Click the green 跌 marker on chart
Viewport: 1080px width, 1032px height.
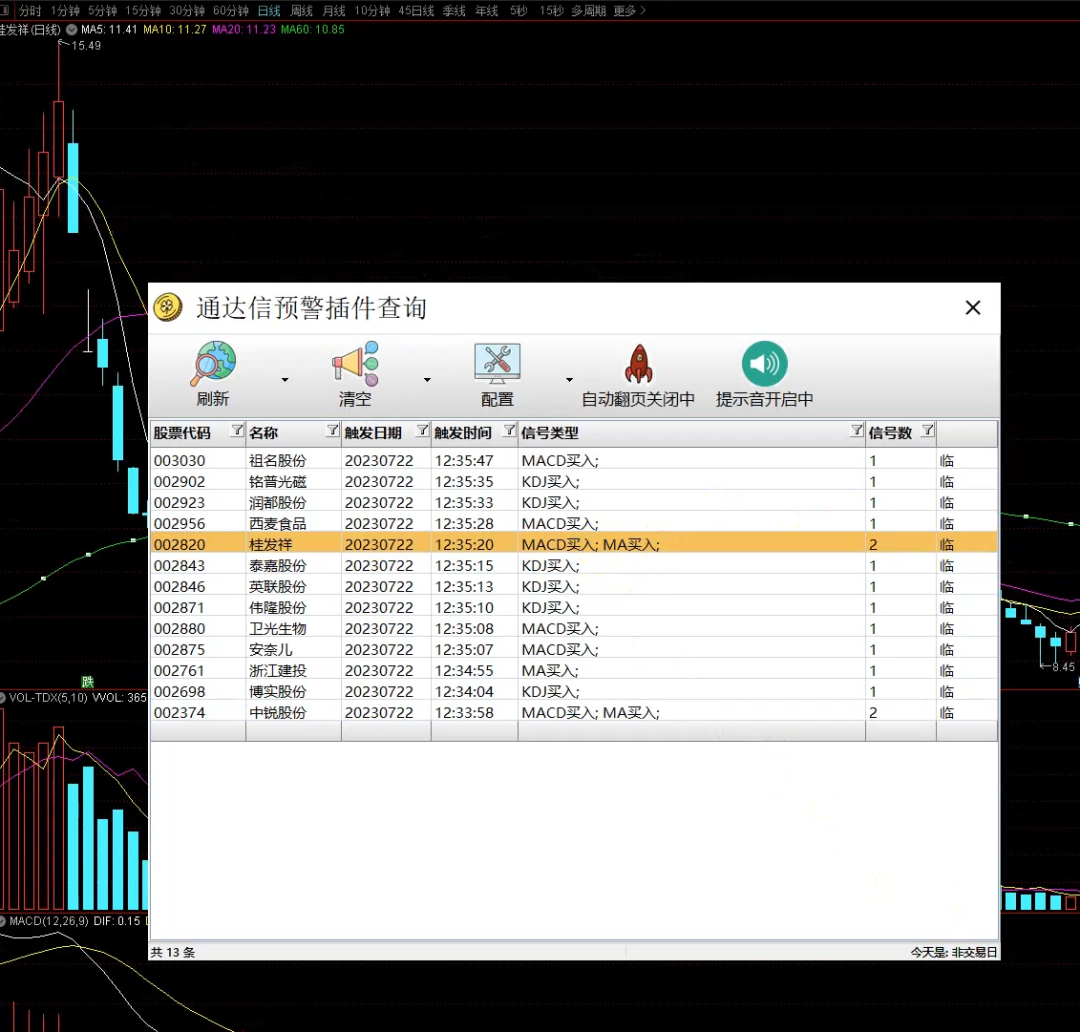(x=87, y=682)
